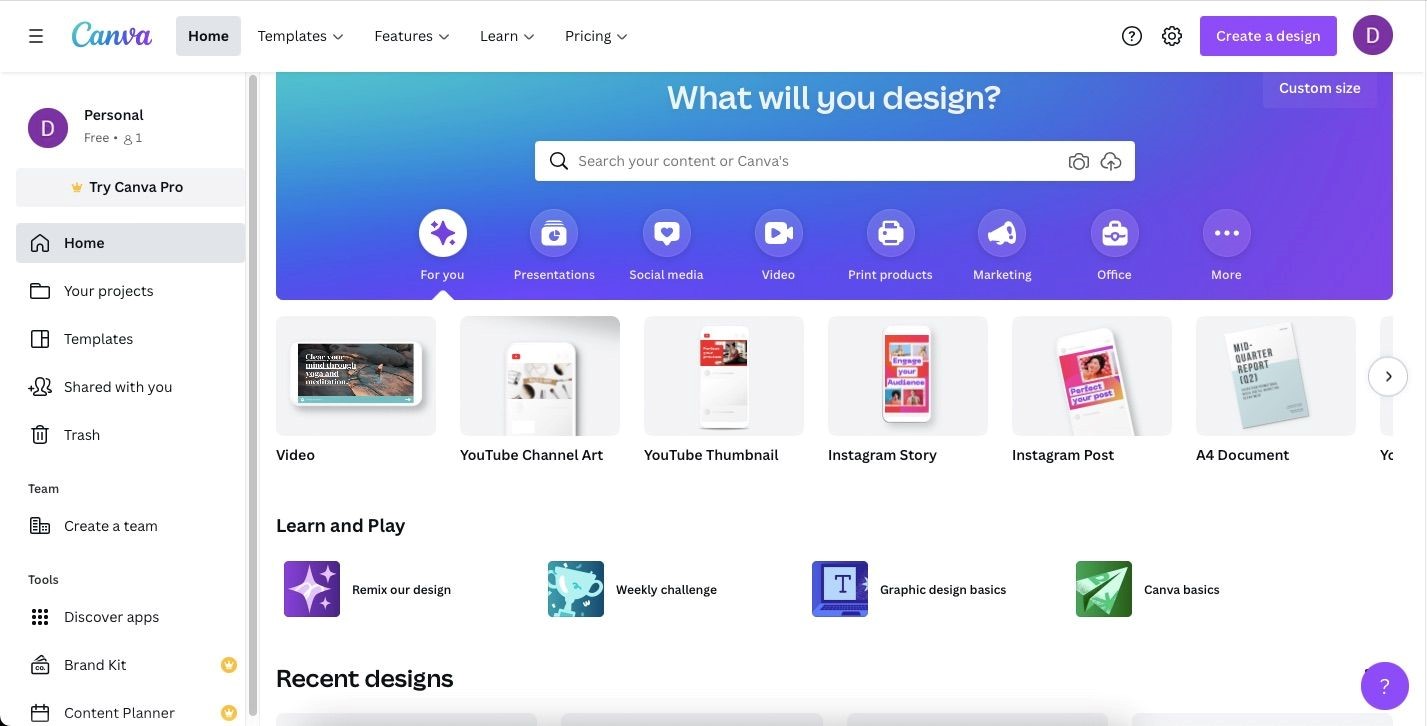The height and width of the screenshot is (726, 1427).
Task: Click Remix our design label
Action: (x=401, y=590)
